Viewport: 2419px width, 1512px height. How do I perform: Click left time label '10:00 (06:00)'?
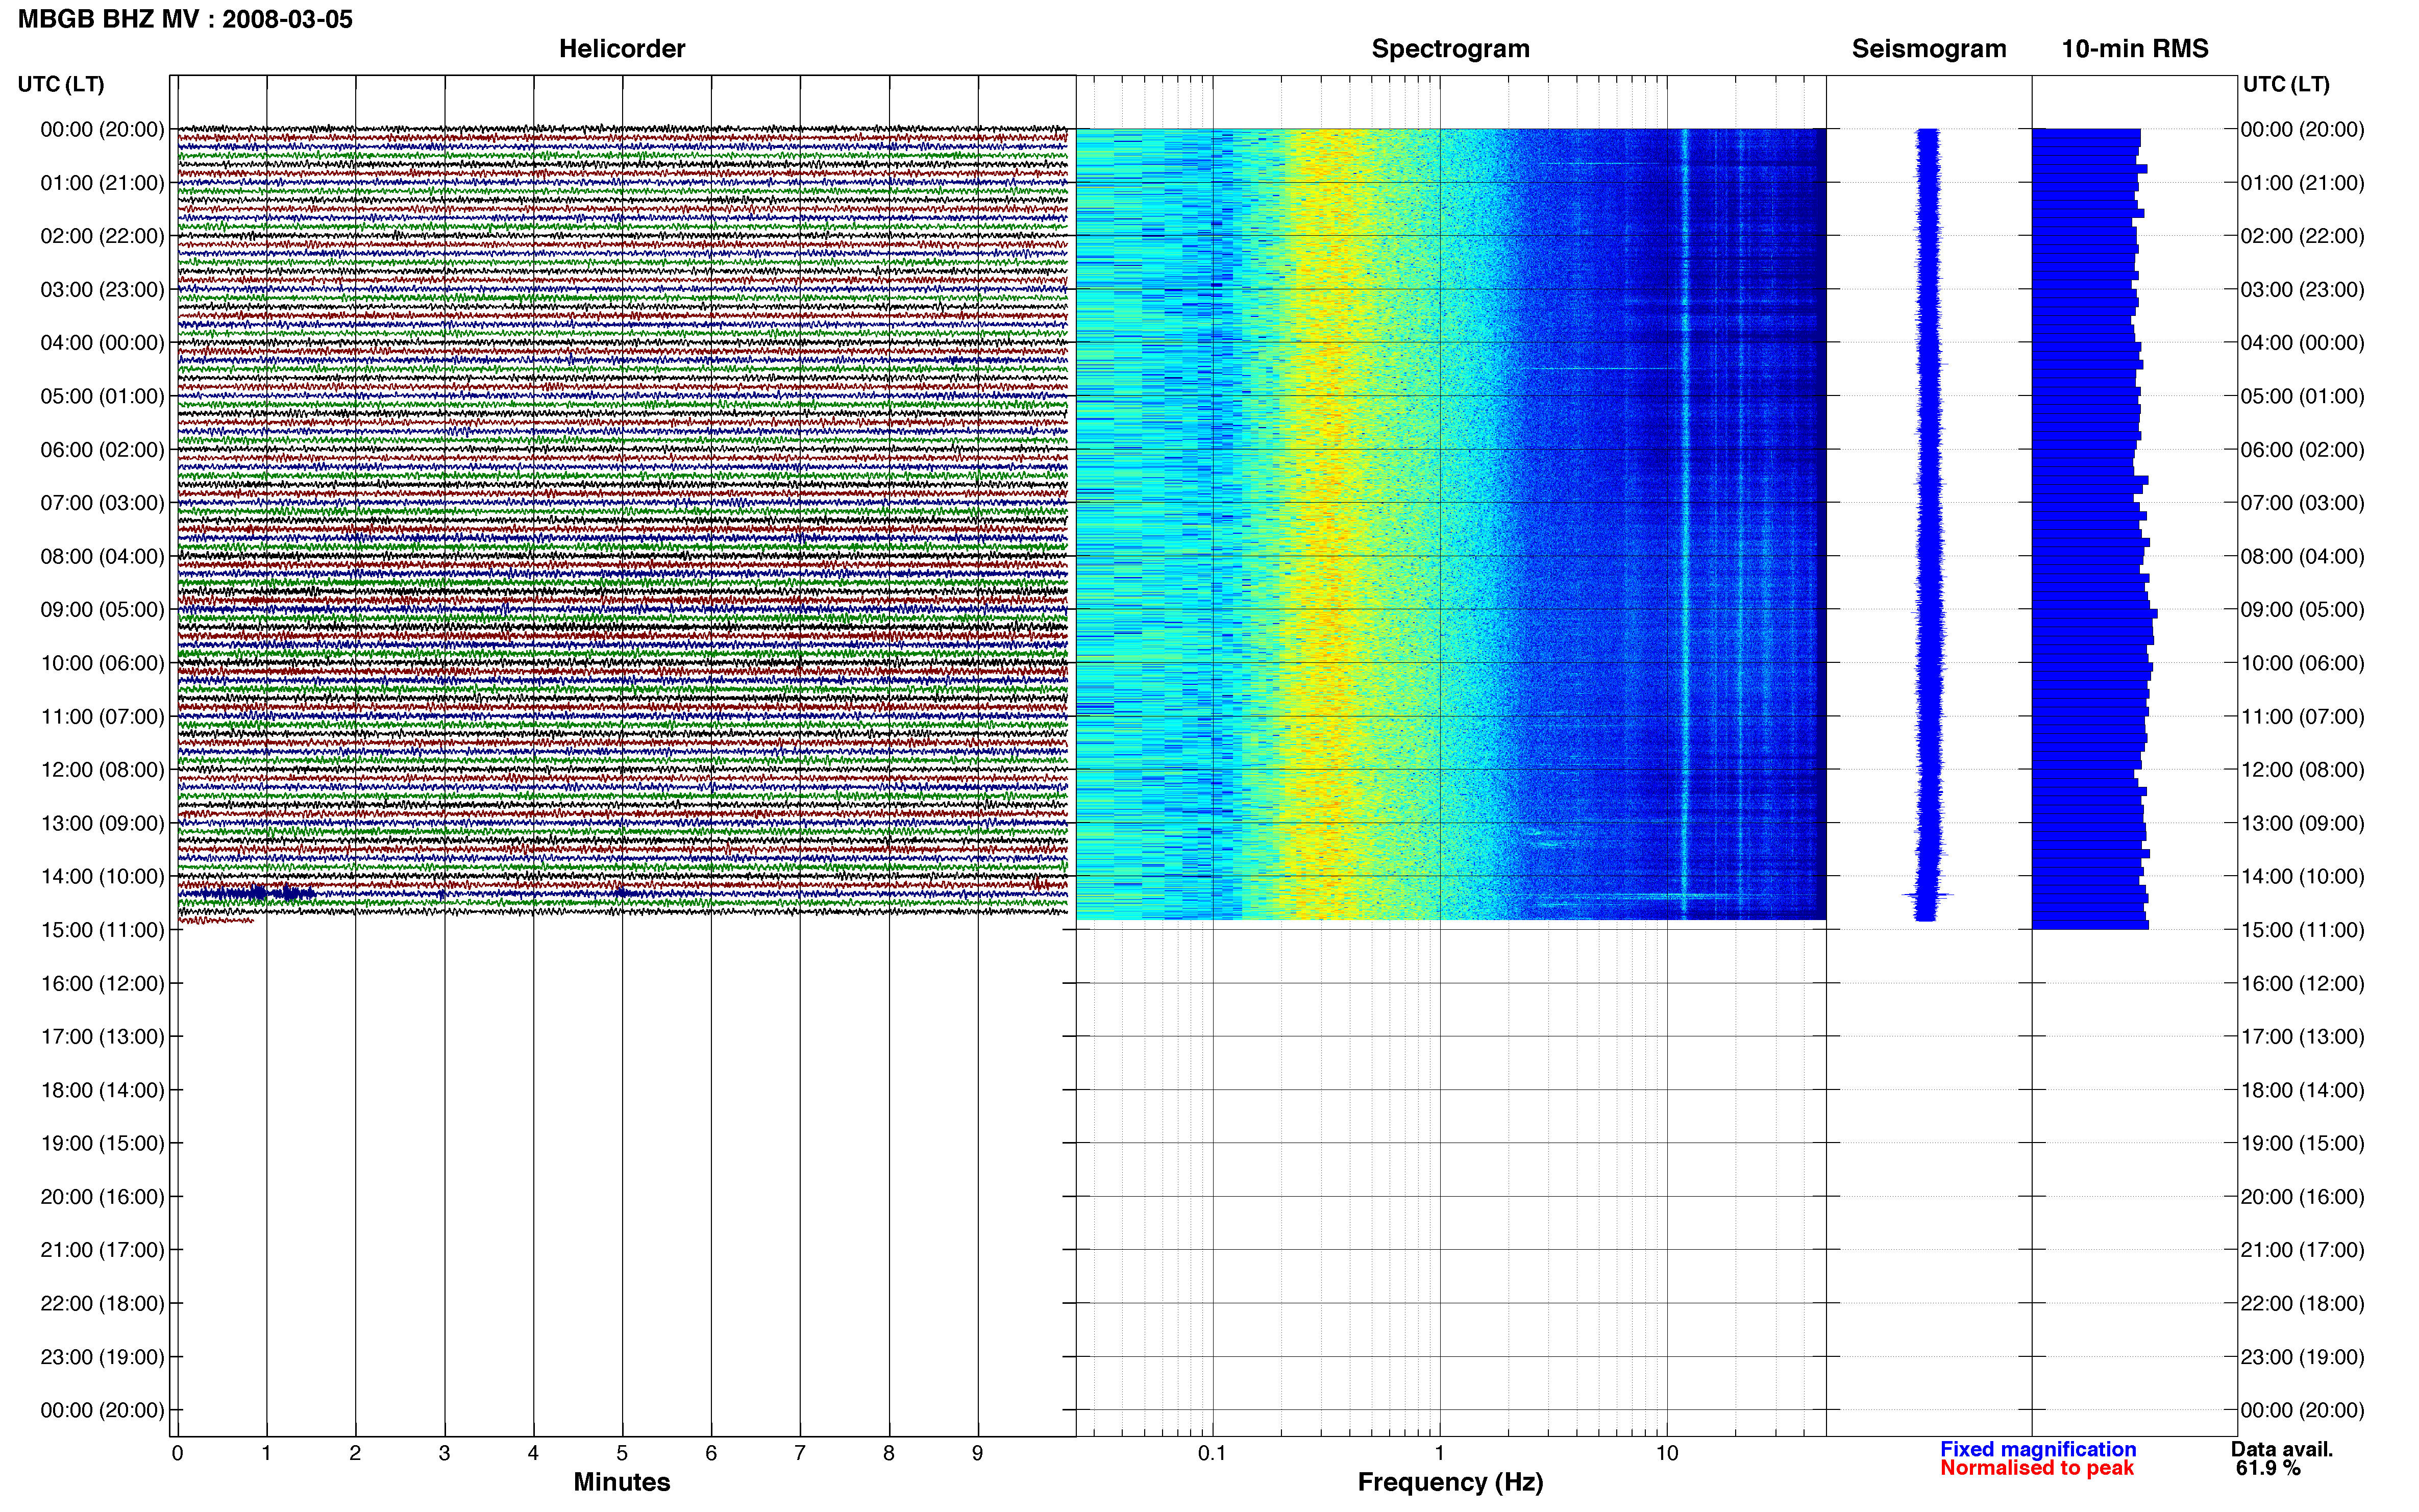[x=102, y=663]
